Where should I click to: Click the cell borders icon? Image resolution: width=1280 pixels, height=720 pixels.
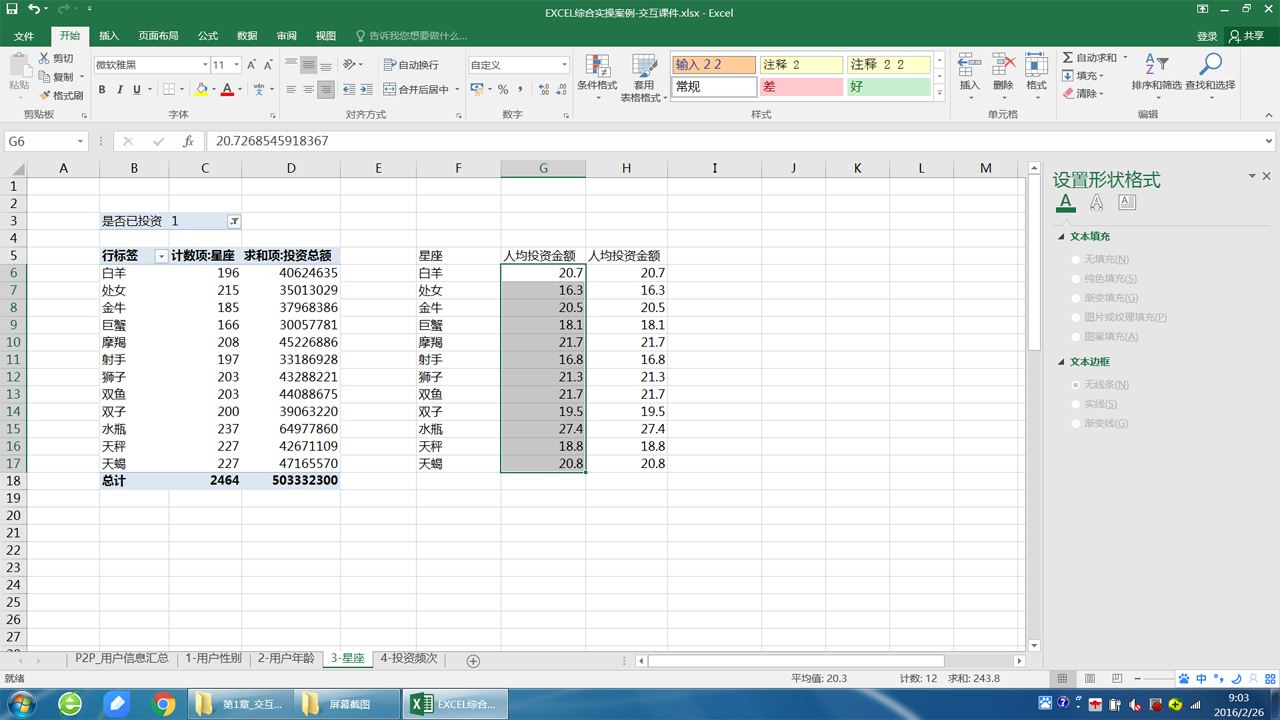pyautogui.click(x=169, y=89)
